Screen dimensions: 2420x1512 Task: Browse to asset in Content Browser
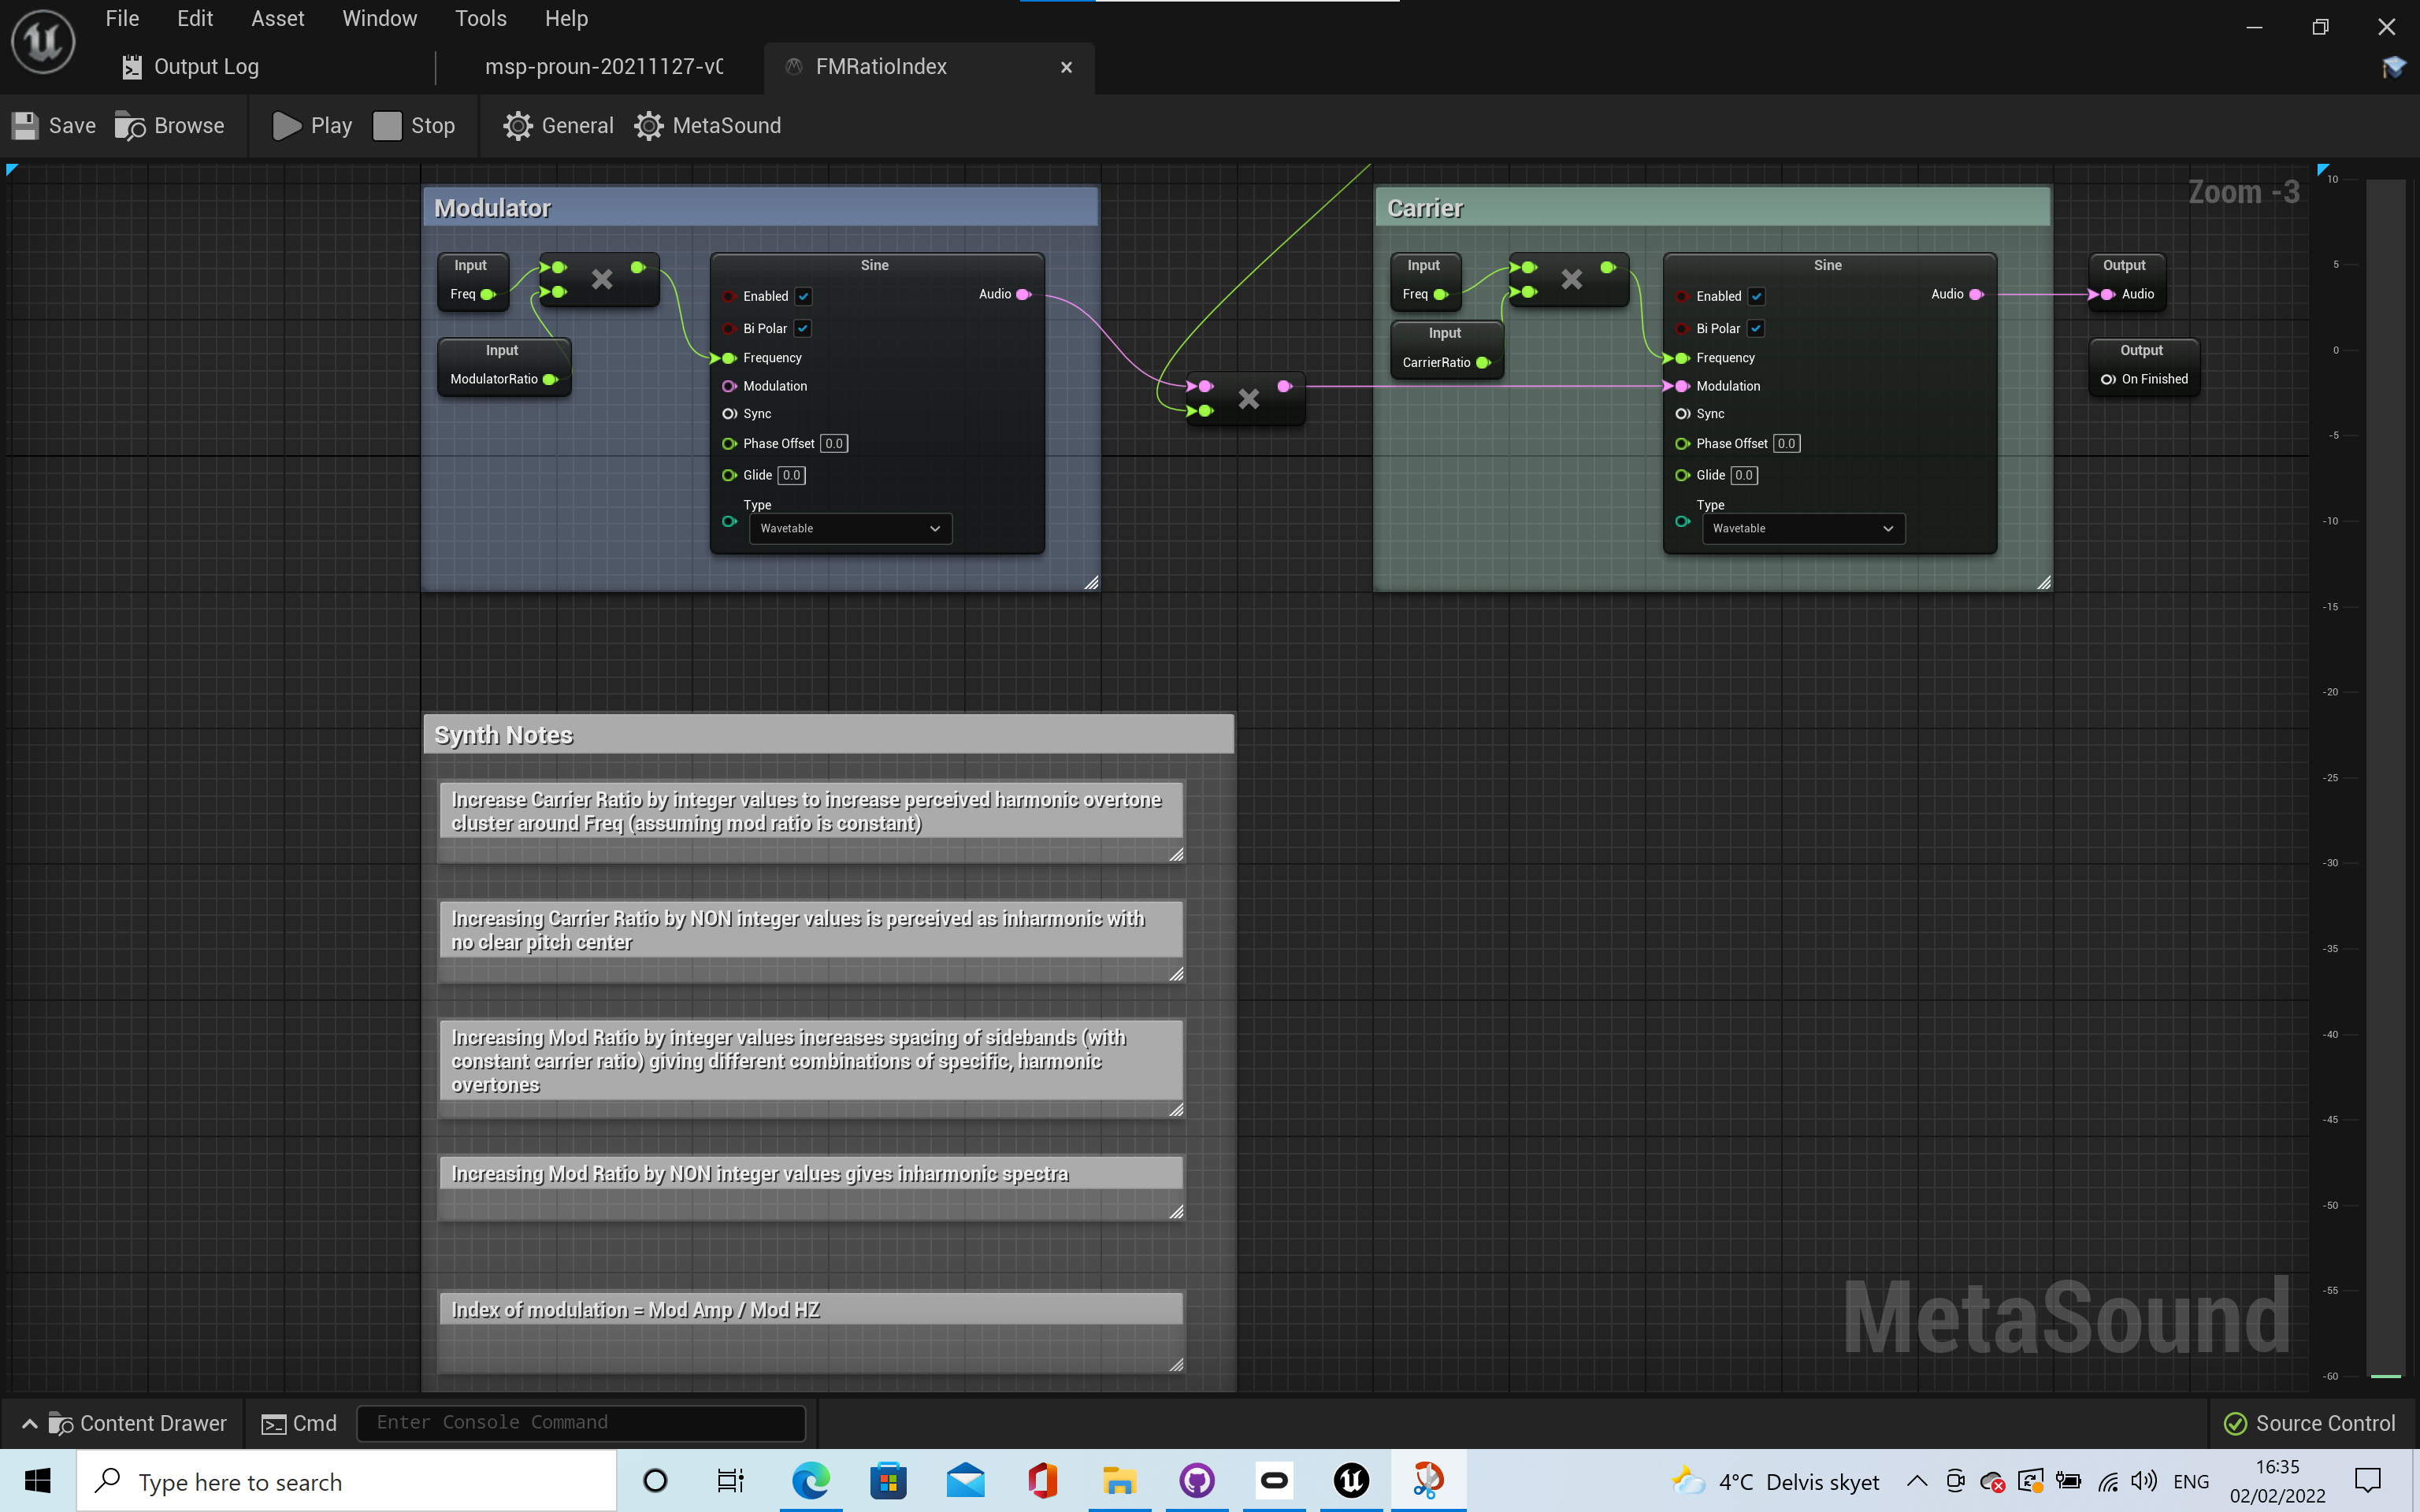coord(169,126)
